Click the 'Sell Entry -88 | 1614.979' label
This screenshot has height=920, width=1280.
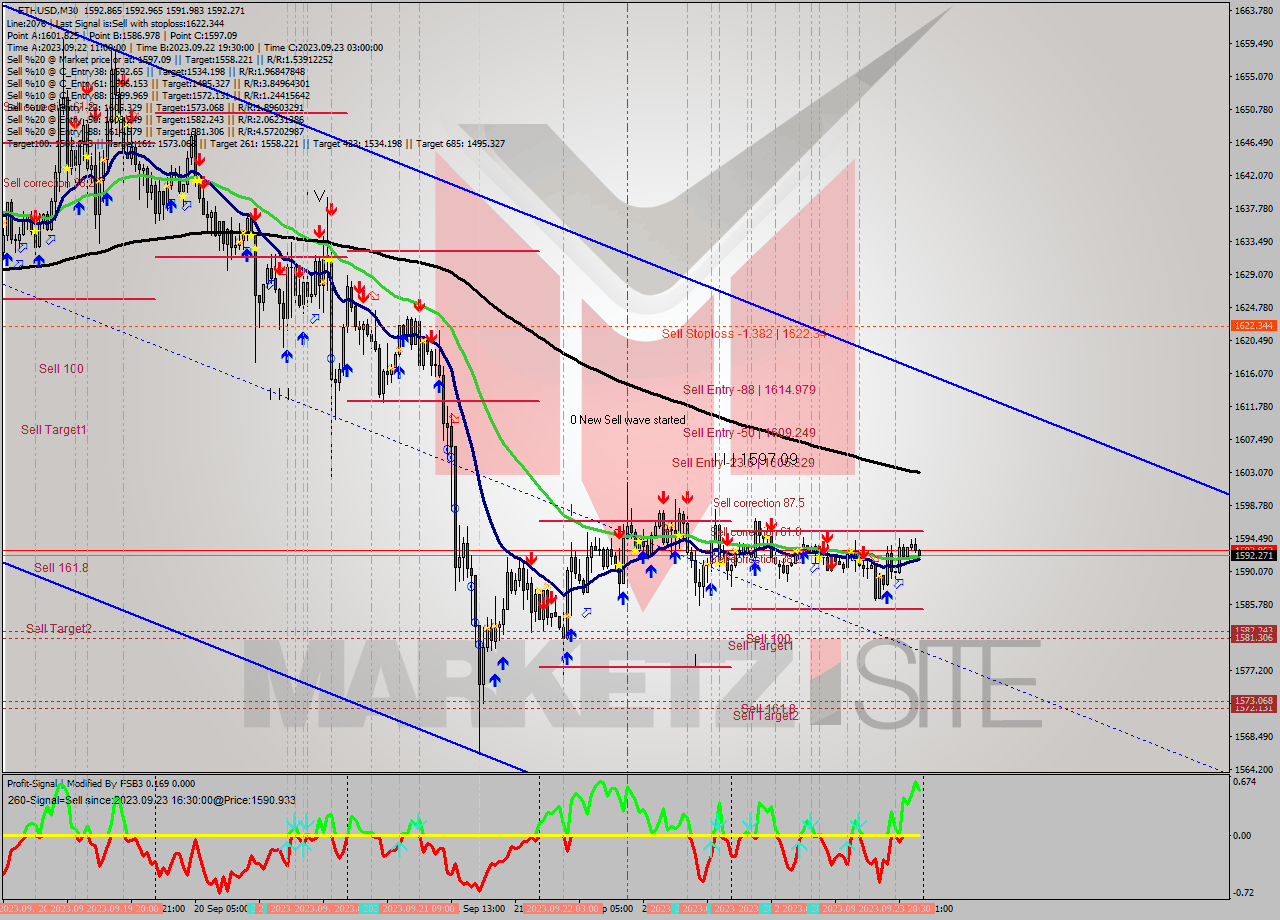coord(747,390)
